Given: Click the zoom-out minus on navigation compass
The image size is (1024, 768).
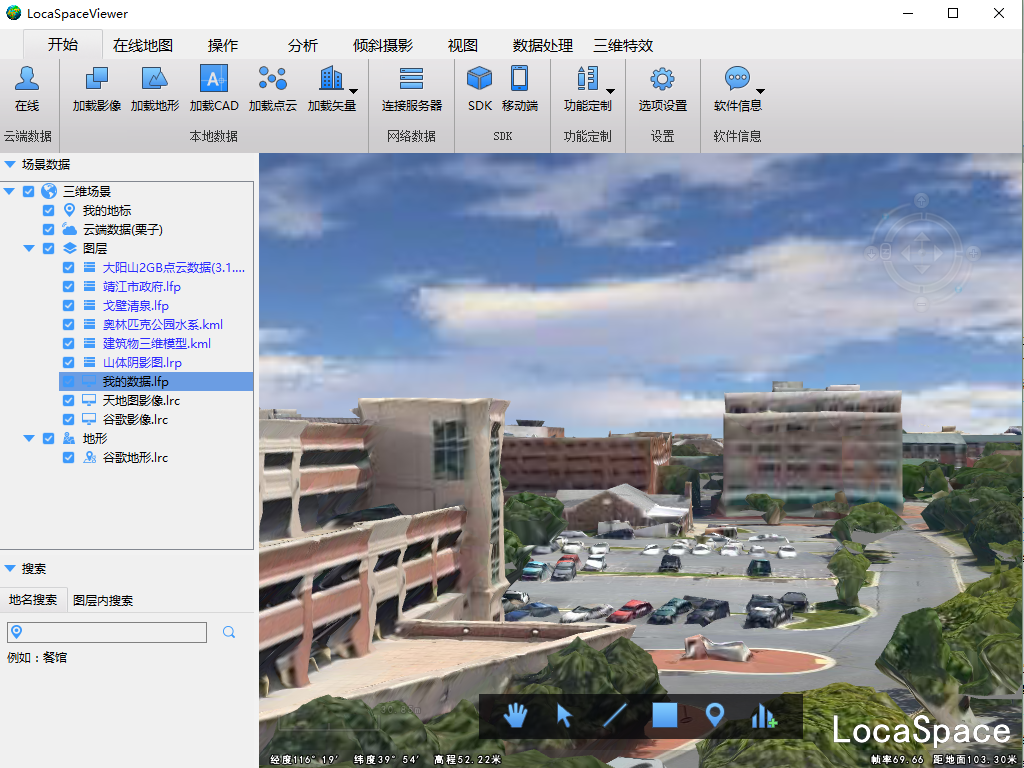Looking at the screenshot, I should (x=921, y=304).
